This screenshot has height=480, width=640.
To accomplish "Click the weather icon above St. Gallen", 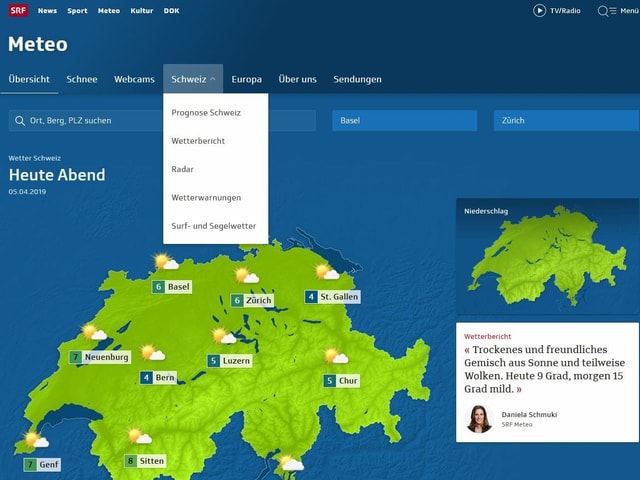I will pyautogui.click(x=327, y=272).
